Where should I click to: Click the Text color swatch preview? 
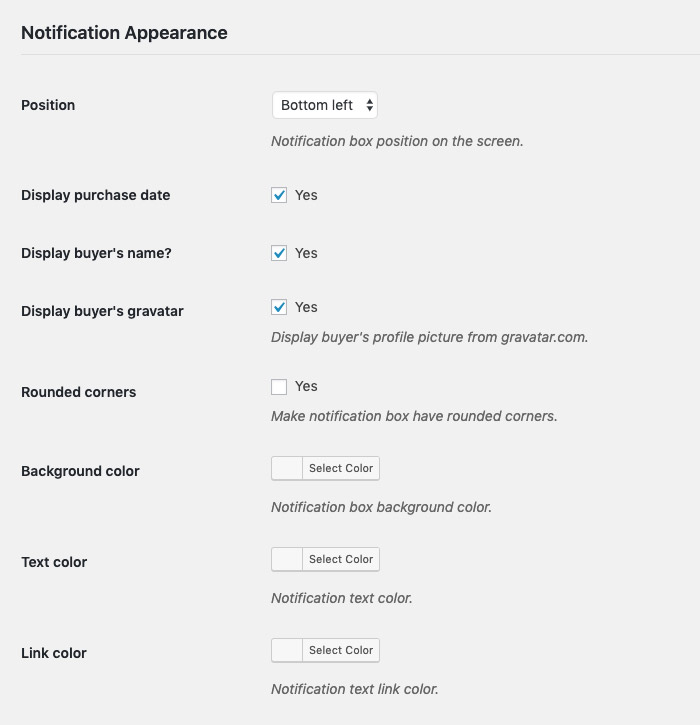click(x=287, y=559)
